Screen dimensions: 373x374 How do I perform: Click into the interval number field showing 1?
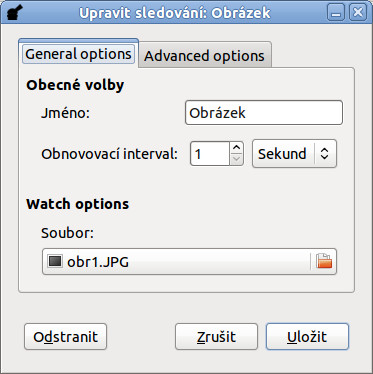[210, 154]
